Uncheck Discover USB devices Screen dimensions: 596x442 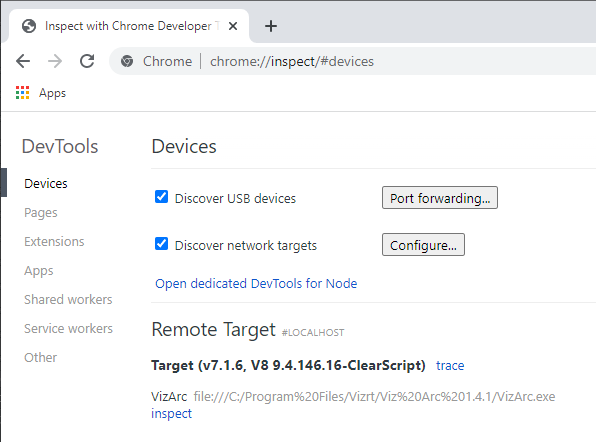click(x=162, y=197)
